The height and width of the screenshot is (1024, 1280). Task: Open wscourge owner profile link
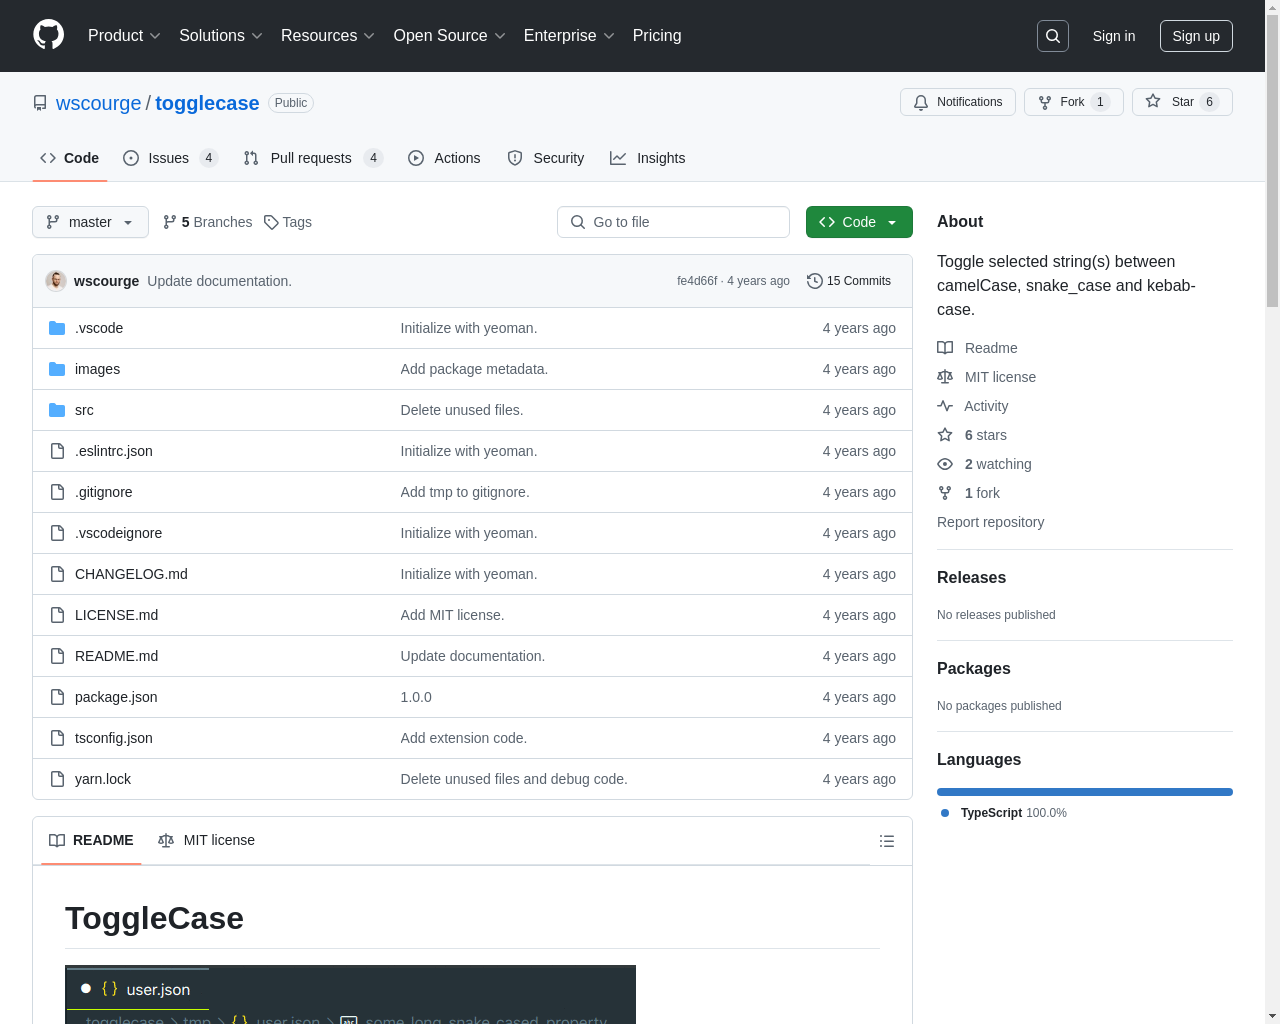coord(99,103)
